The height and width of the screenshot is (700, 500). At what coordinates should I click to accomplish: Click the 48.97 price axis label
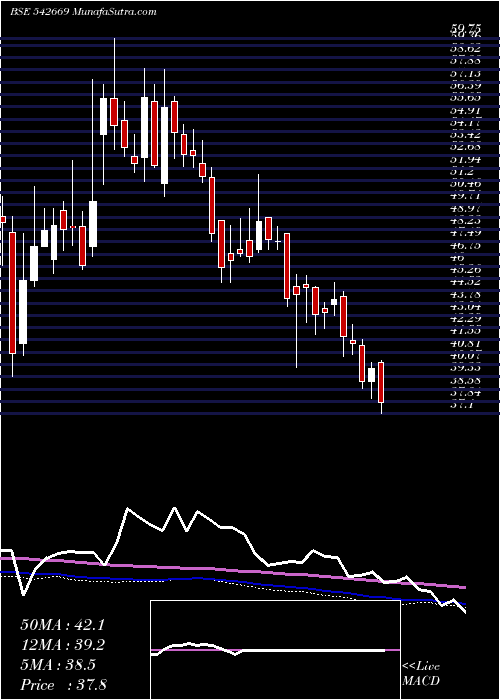(x=464, y=209)
